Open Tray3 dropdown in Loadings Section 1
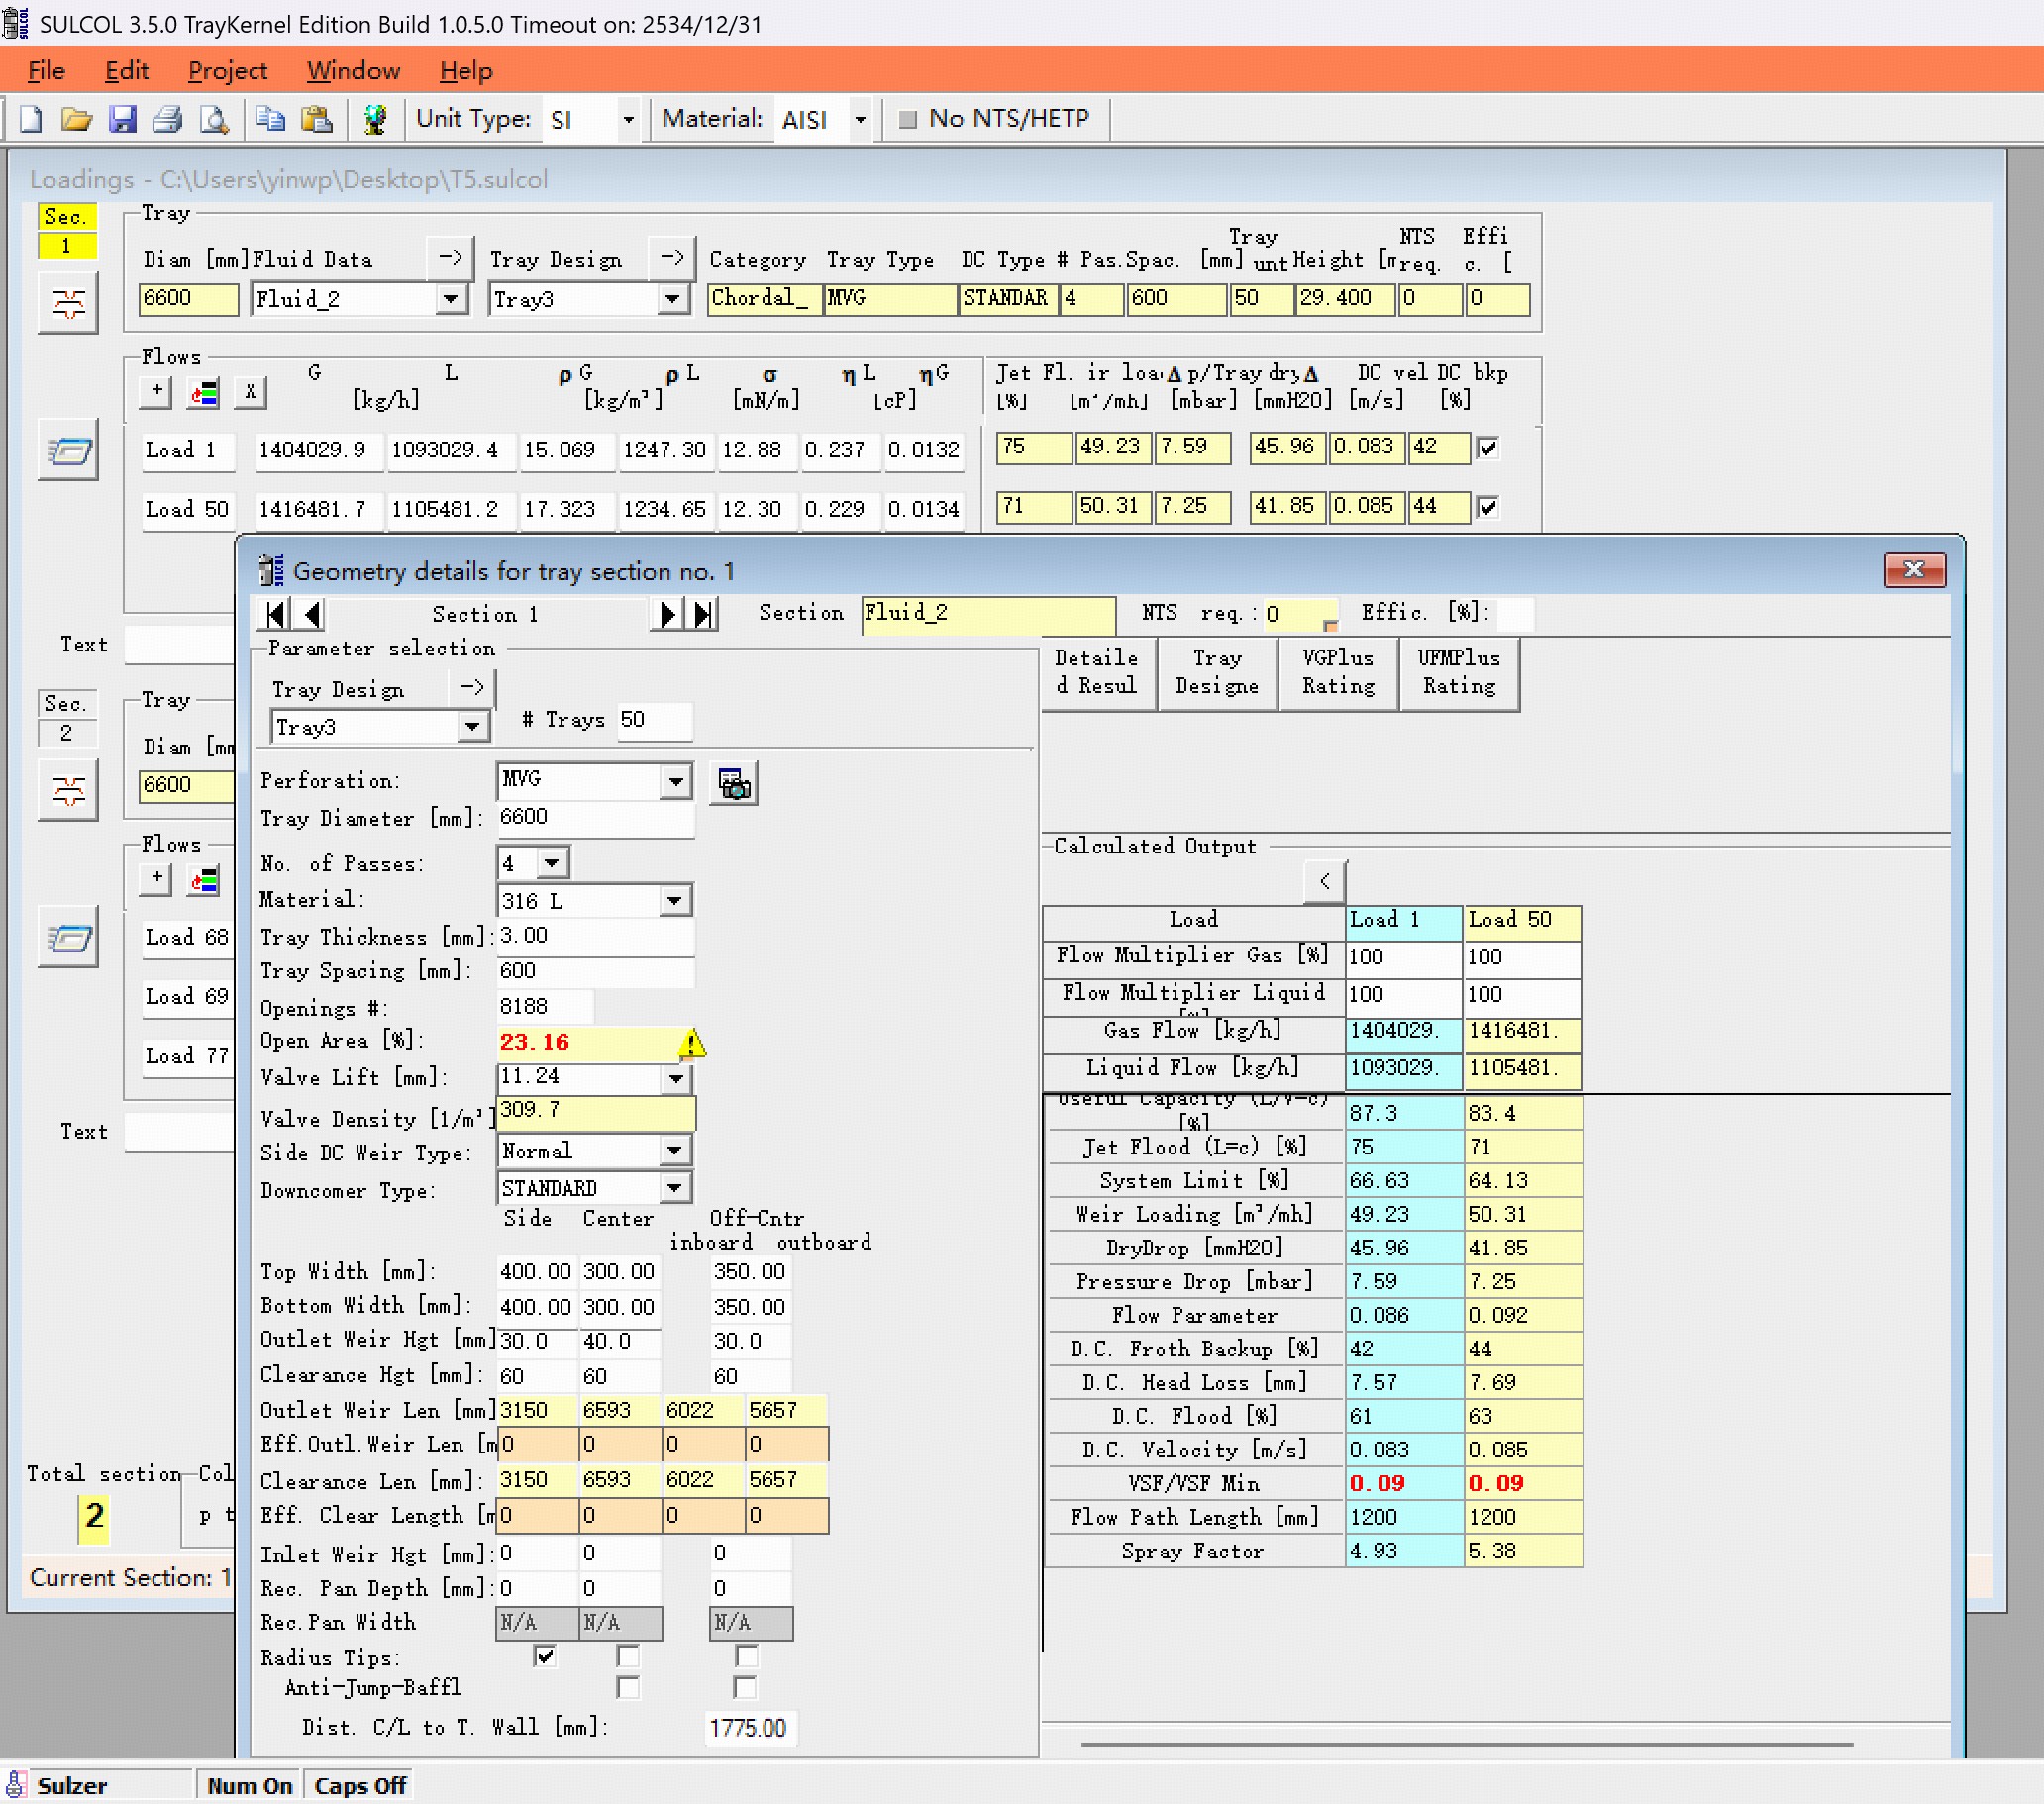Image resolution: width=2044 pixels, height=1804 pixels. tap(673, 299)
